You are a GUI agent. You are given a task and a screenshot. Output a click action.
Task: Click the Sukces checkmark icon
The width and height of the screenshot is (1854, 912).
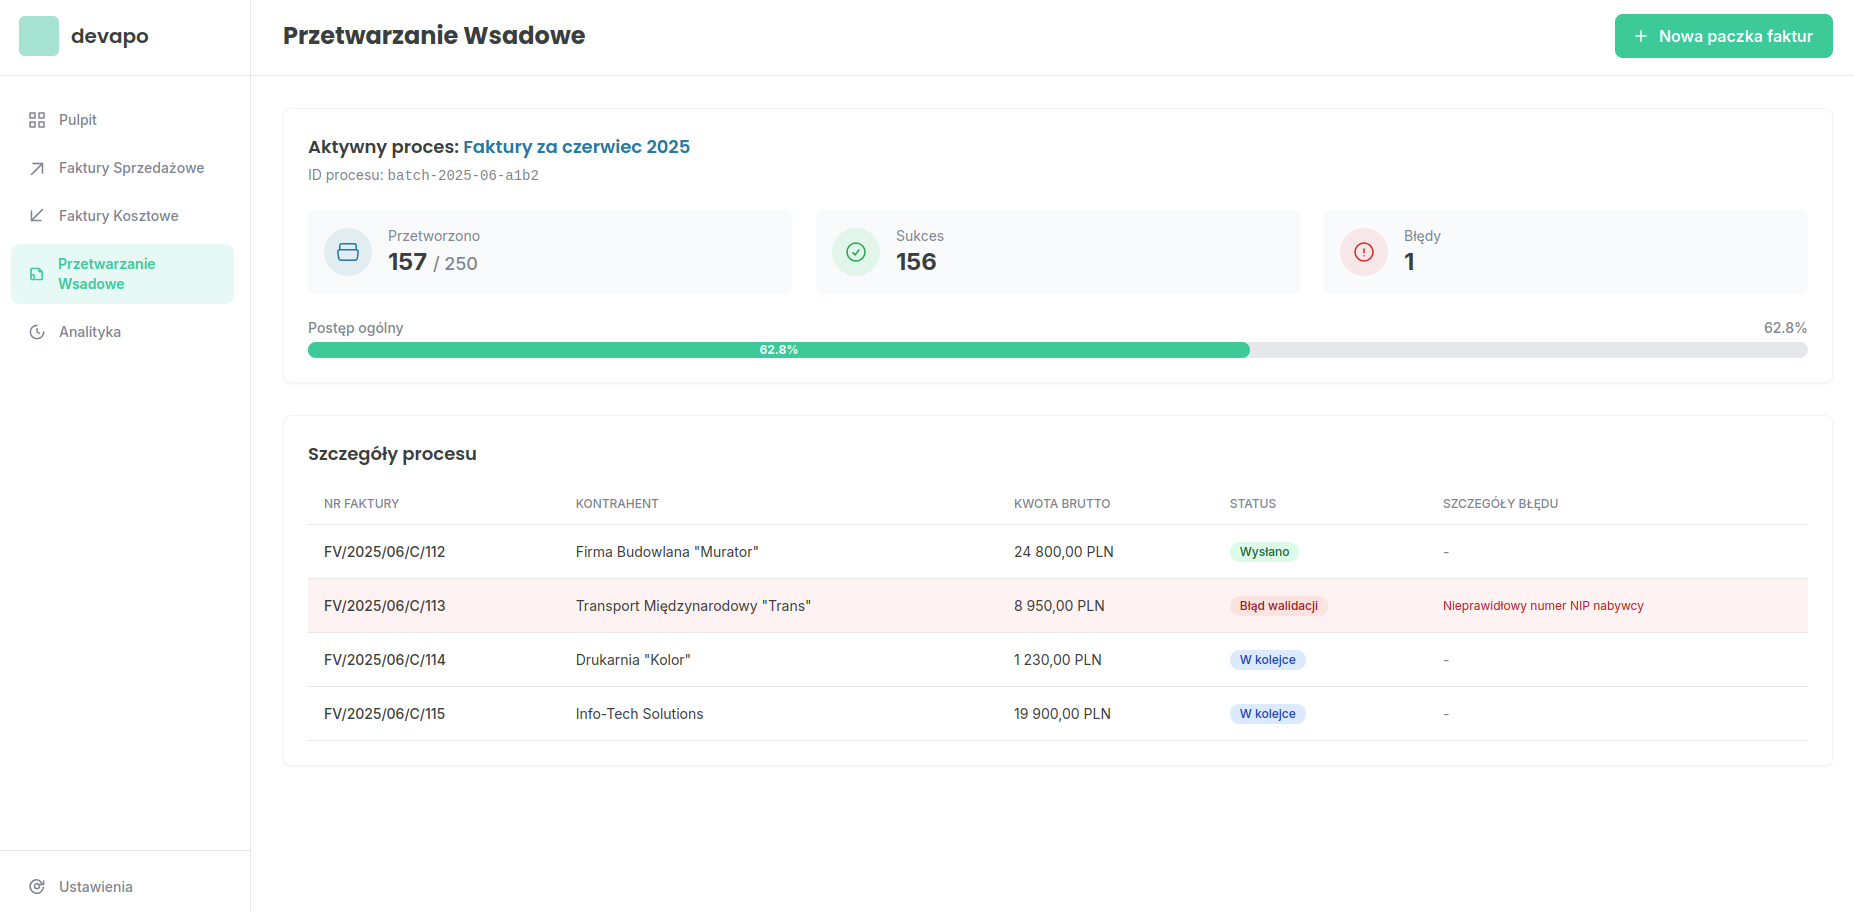(856, 252)
